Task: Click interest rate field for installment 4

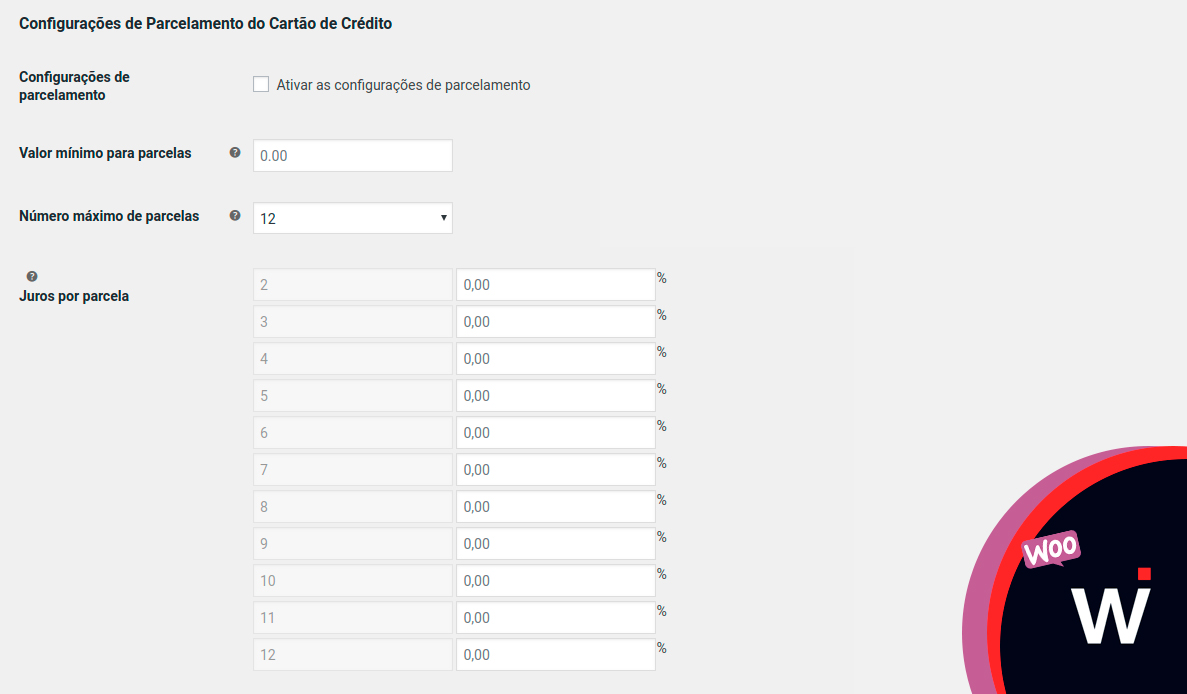Action: click(x=556, y=359)
